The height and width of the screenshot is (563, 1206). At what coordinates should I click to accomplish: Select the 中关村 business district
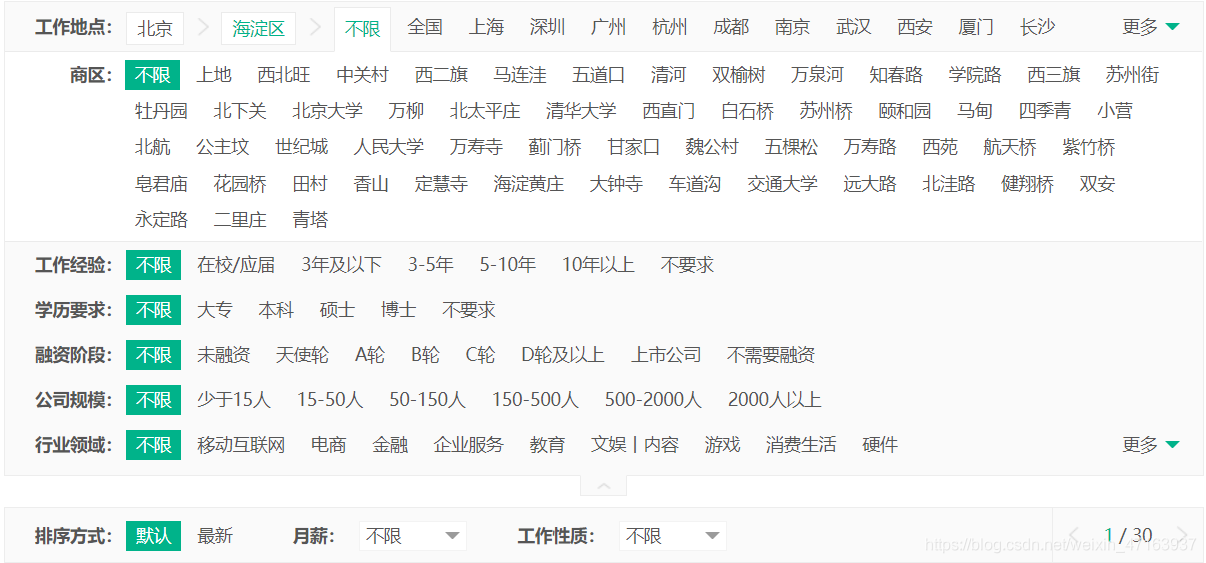[362, 75]
